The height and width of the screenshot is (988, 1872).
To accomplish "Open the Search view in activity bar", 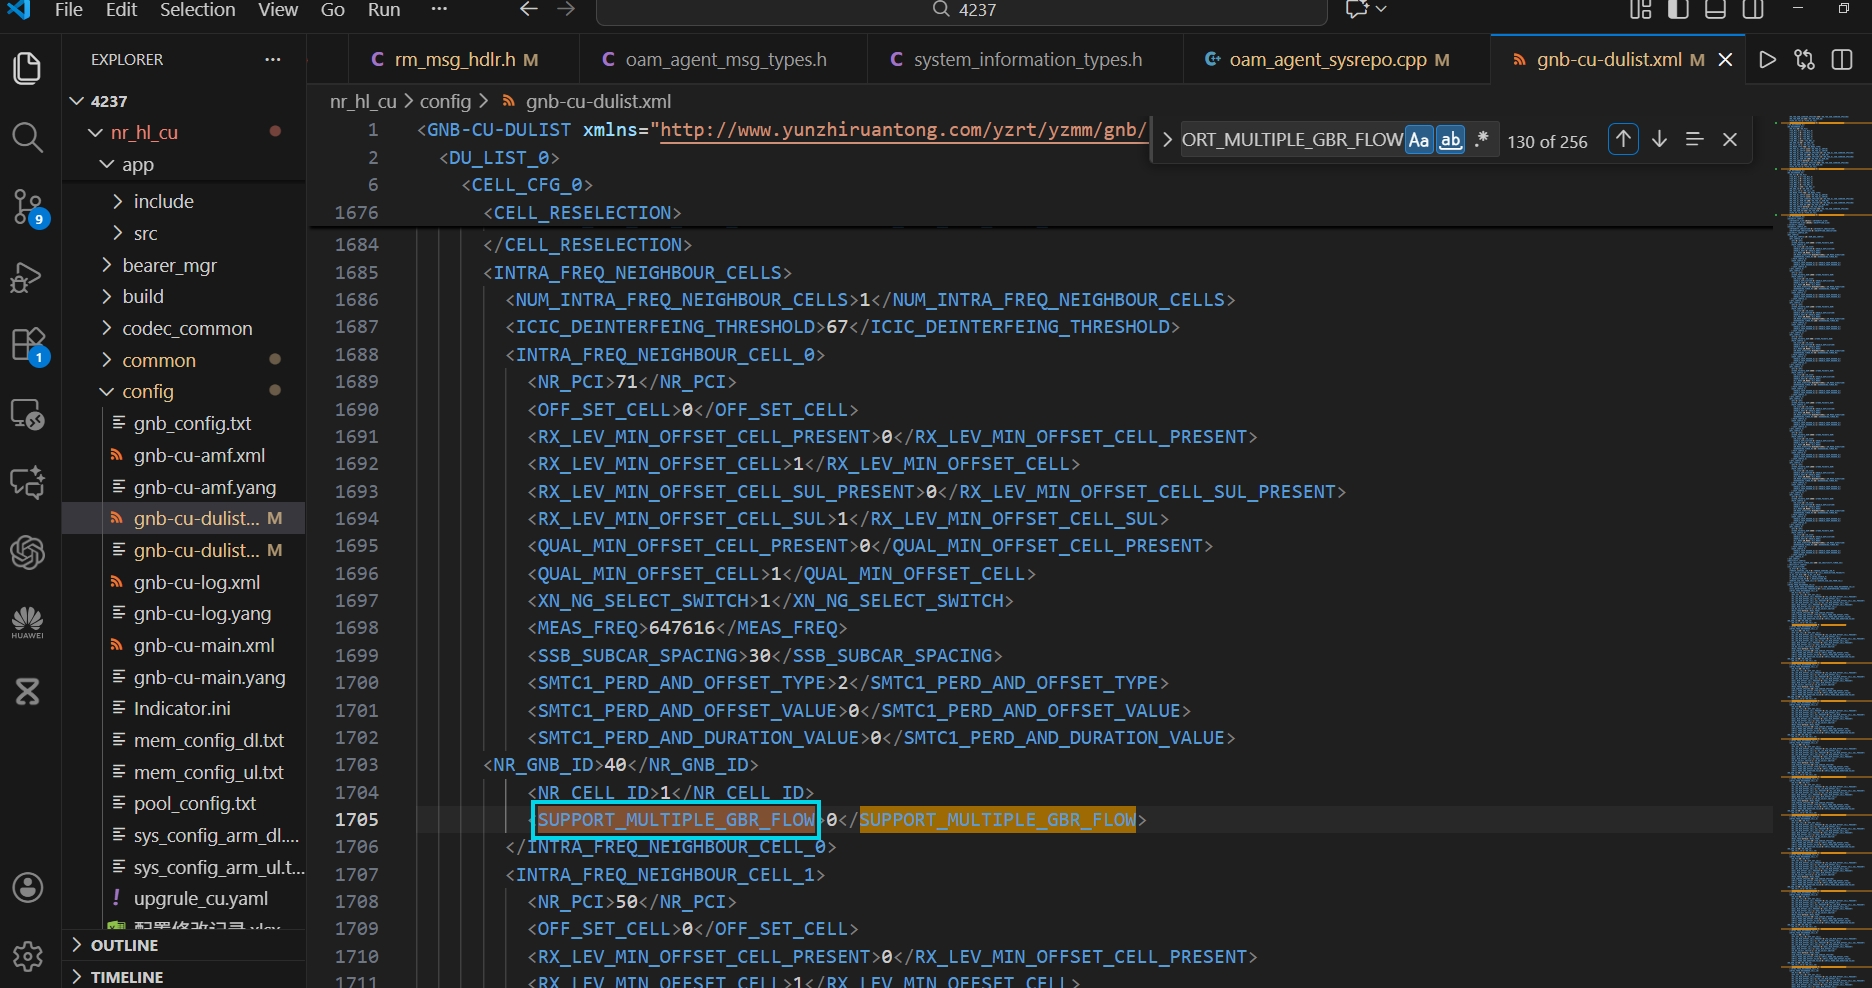I will (x=27, y=137).
